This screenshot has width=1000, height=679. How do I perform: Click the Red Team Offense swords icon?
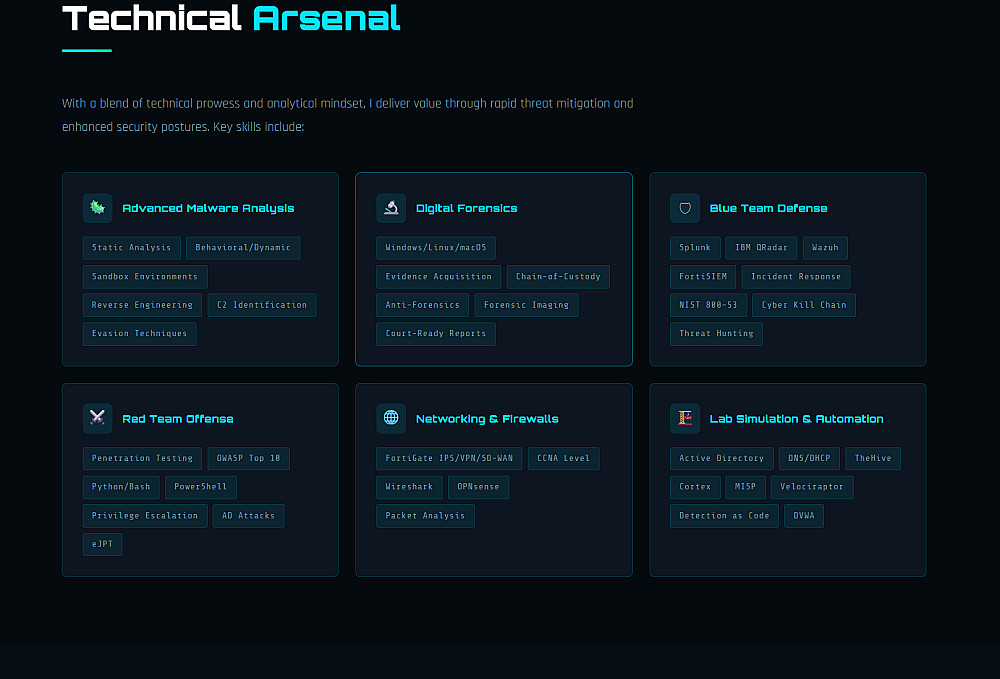click(x=97, y=418)
